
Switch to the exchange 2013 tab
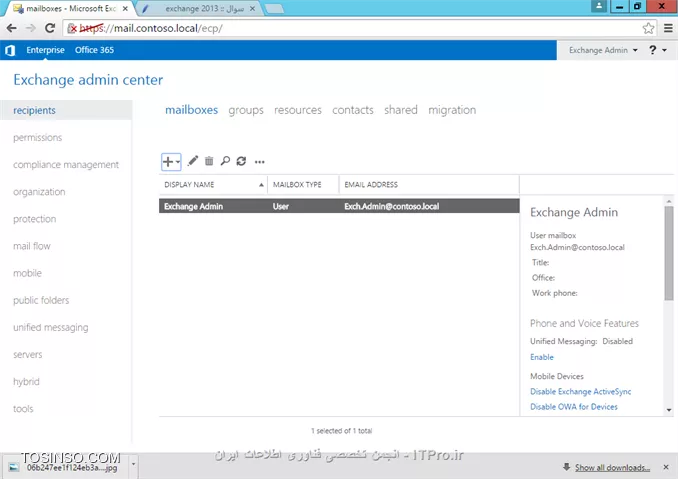[199, 9]
